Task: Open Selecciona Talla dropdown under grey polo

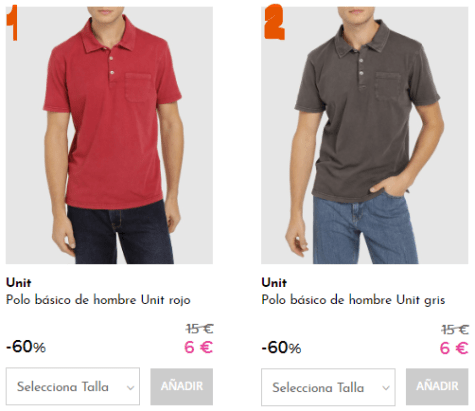Action: (328, 387)
